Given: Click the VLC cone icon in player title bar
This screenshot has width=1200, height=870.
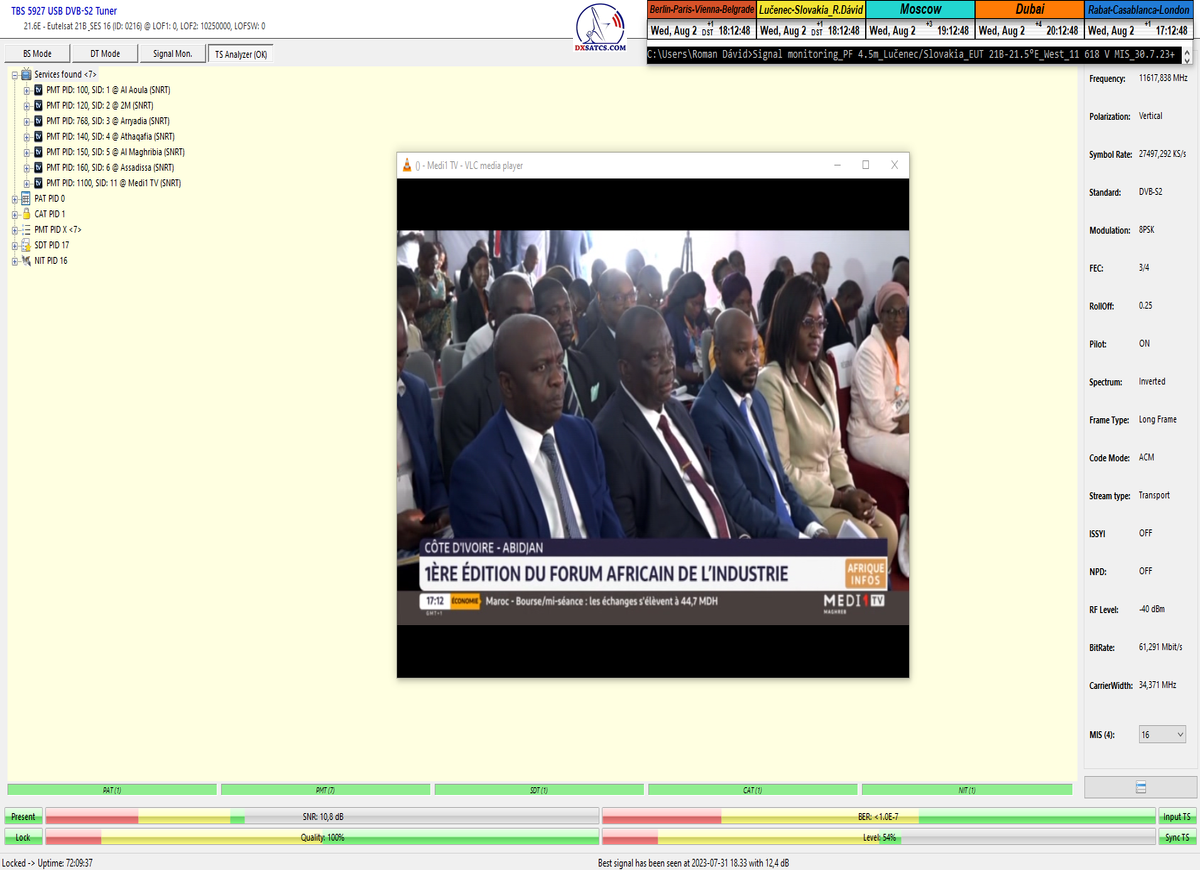Looking at the screenshot, I should 406,165.
